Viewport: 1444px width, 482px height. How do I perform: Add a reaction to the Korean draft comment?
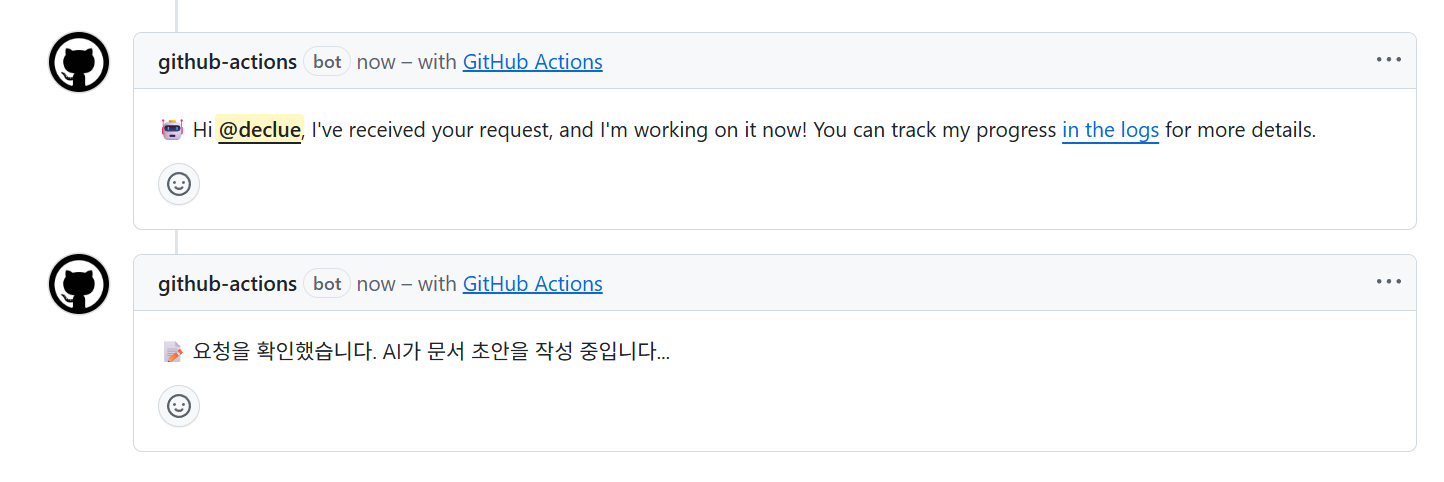point(179,406)
